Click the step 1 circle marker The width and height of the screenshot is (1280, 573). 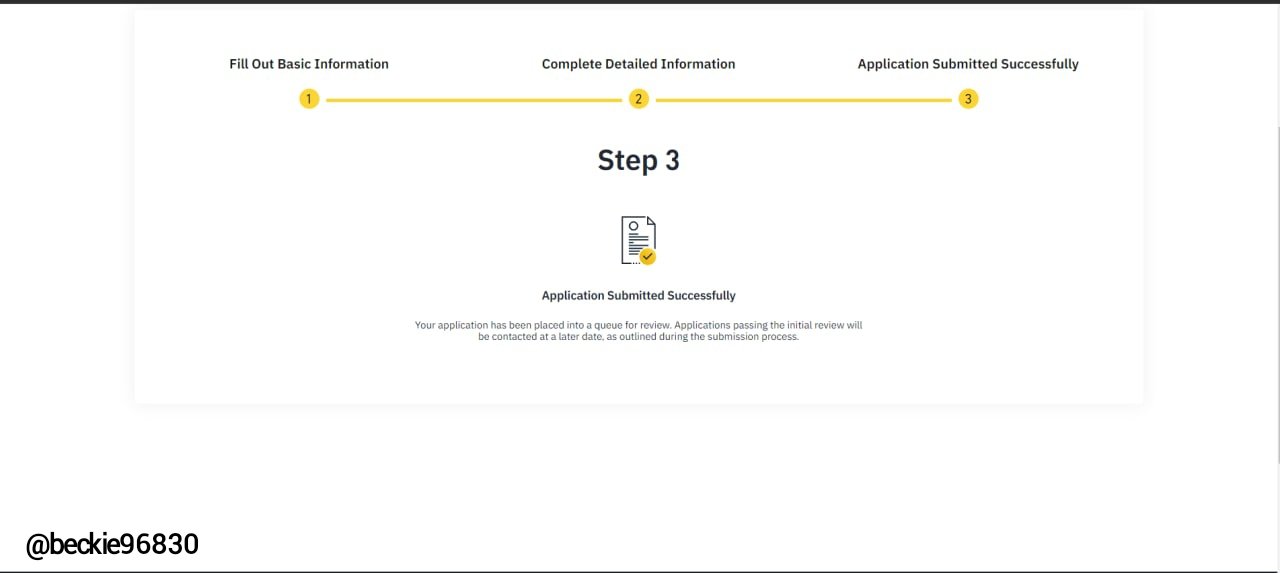pos(309,99)
